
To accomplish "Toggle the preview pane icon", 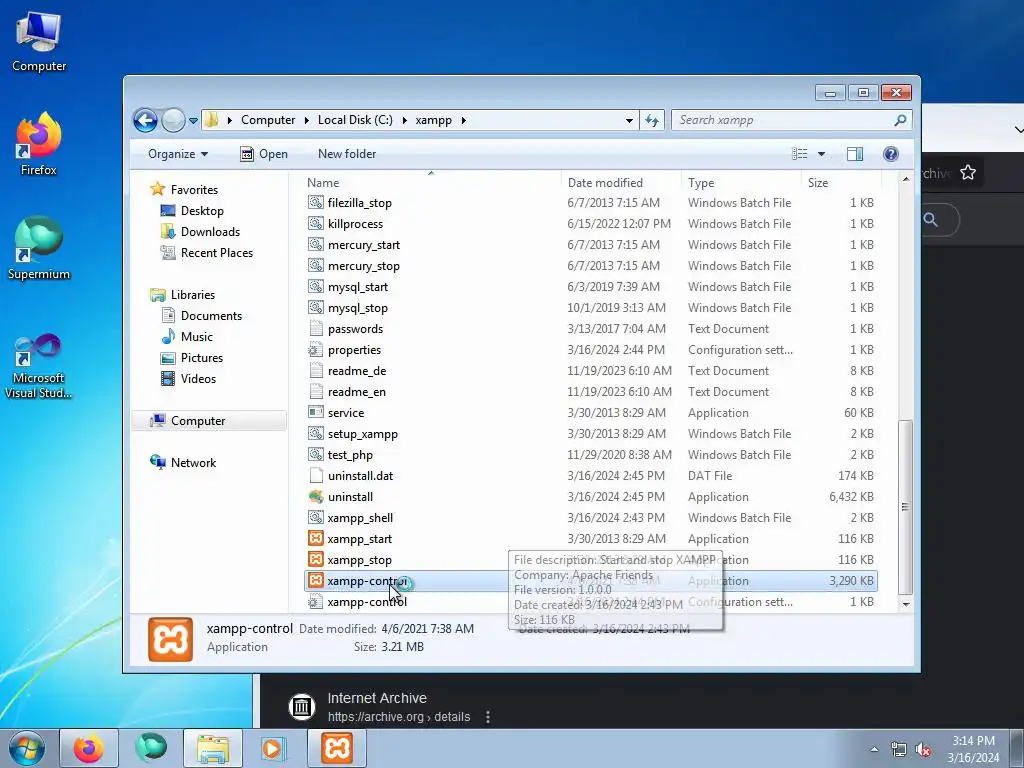I will click(x=854, y=154).
